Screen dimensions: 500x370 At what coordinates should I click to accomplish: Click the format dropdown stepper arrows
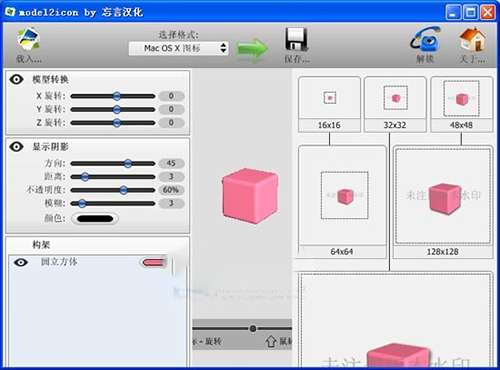223,48
